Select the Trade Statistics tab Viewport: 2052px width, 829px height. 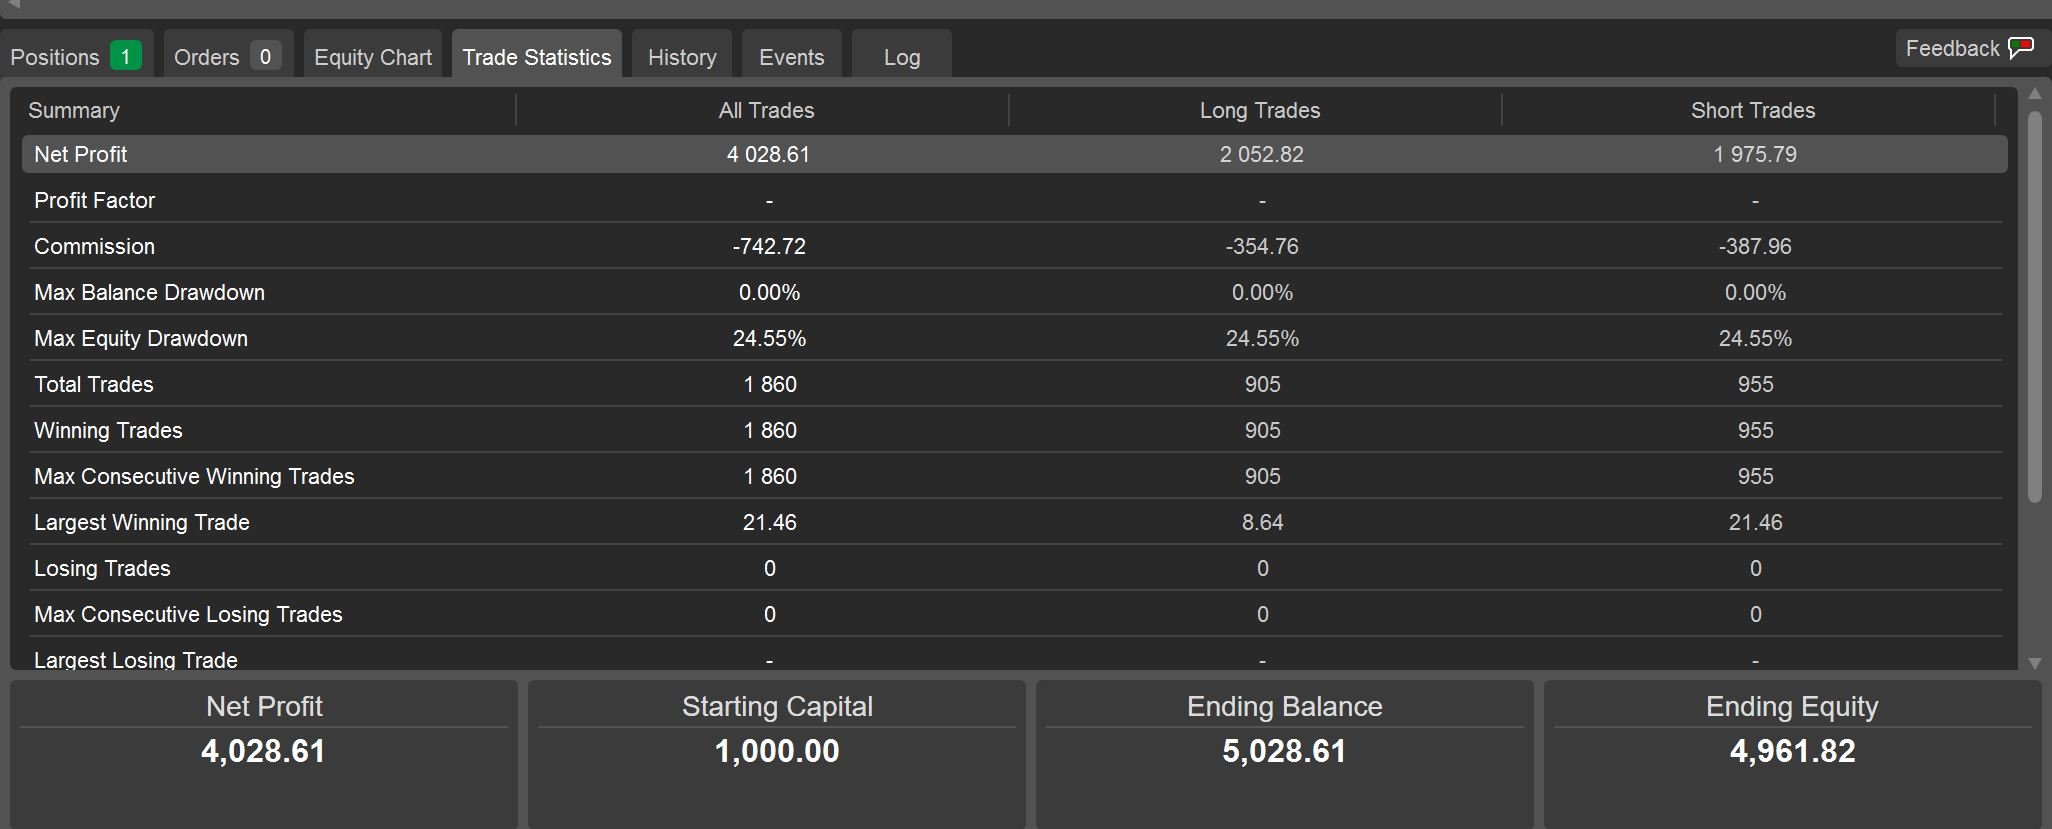[536, 57]
